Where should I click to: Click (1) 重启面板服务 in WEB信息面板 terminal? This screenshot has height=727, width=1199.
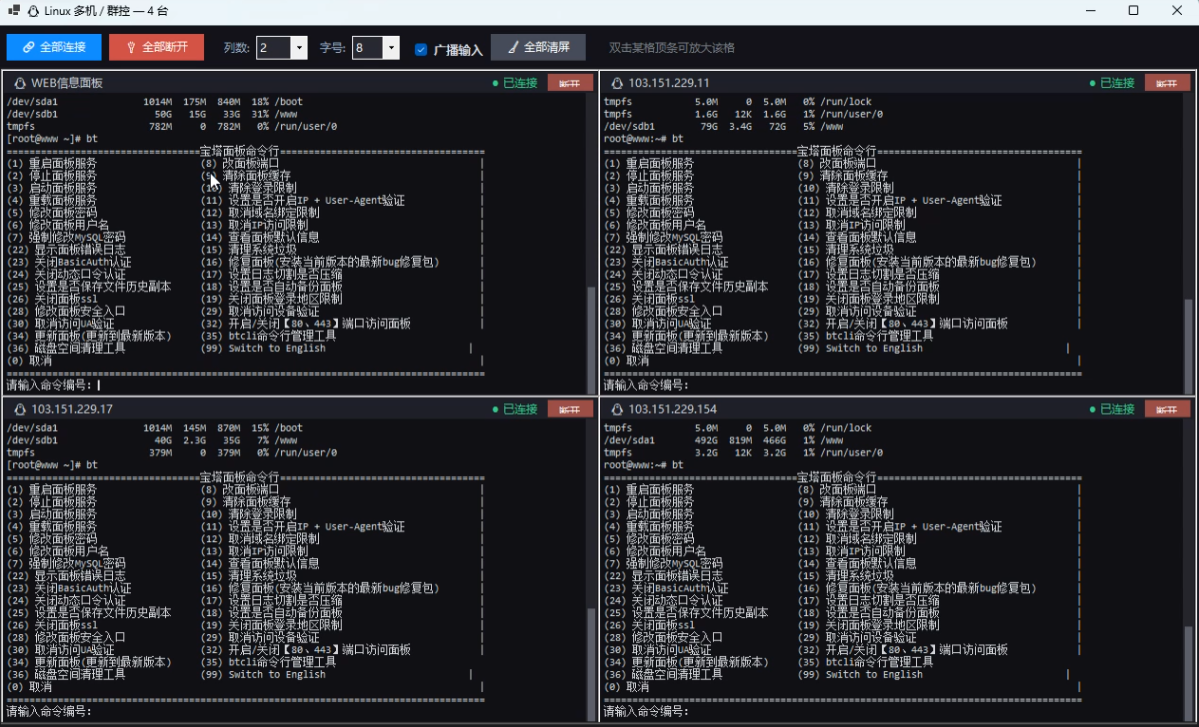[52, 163]
